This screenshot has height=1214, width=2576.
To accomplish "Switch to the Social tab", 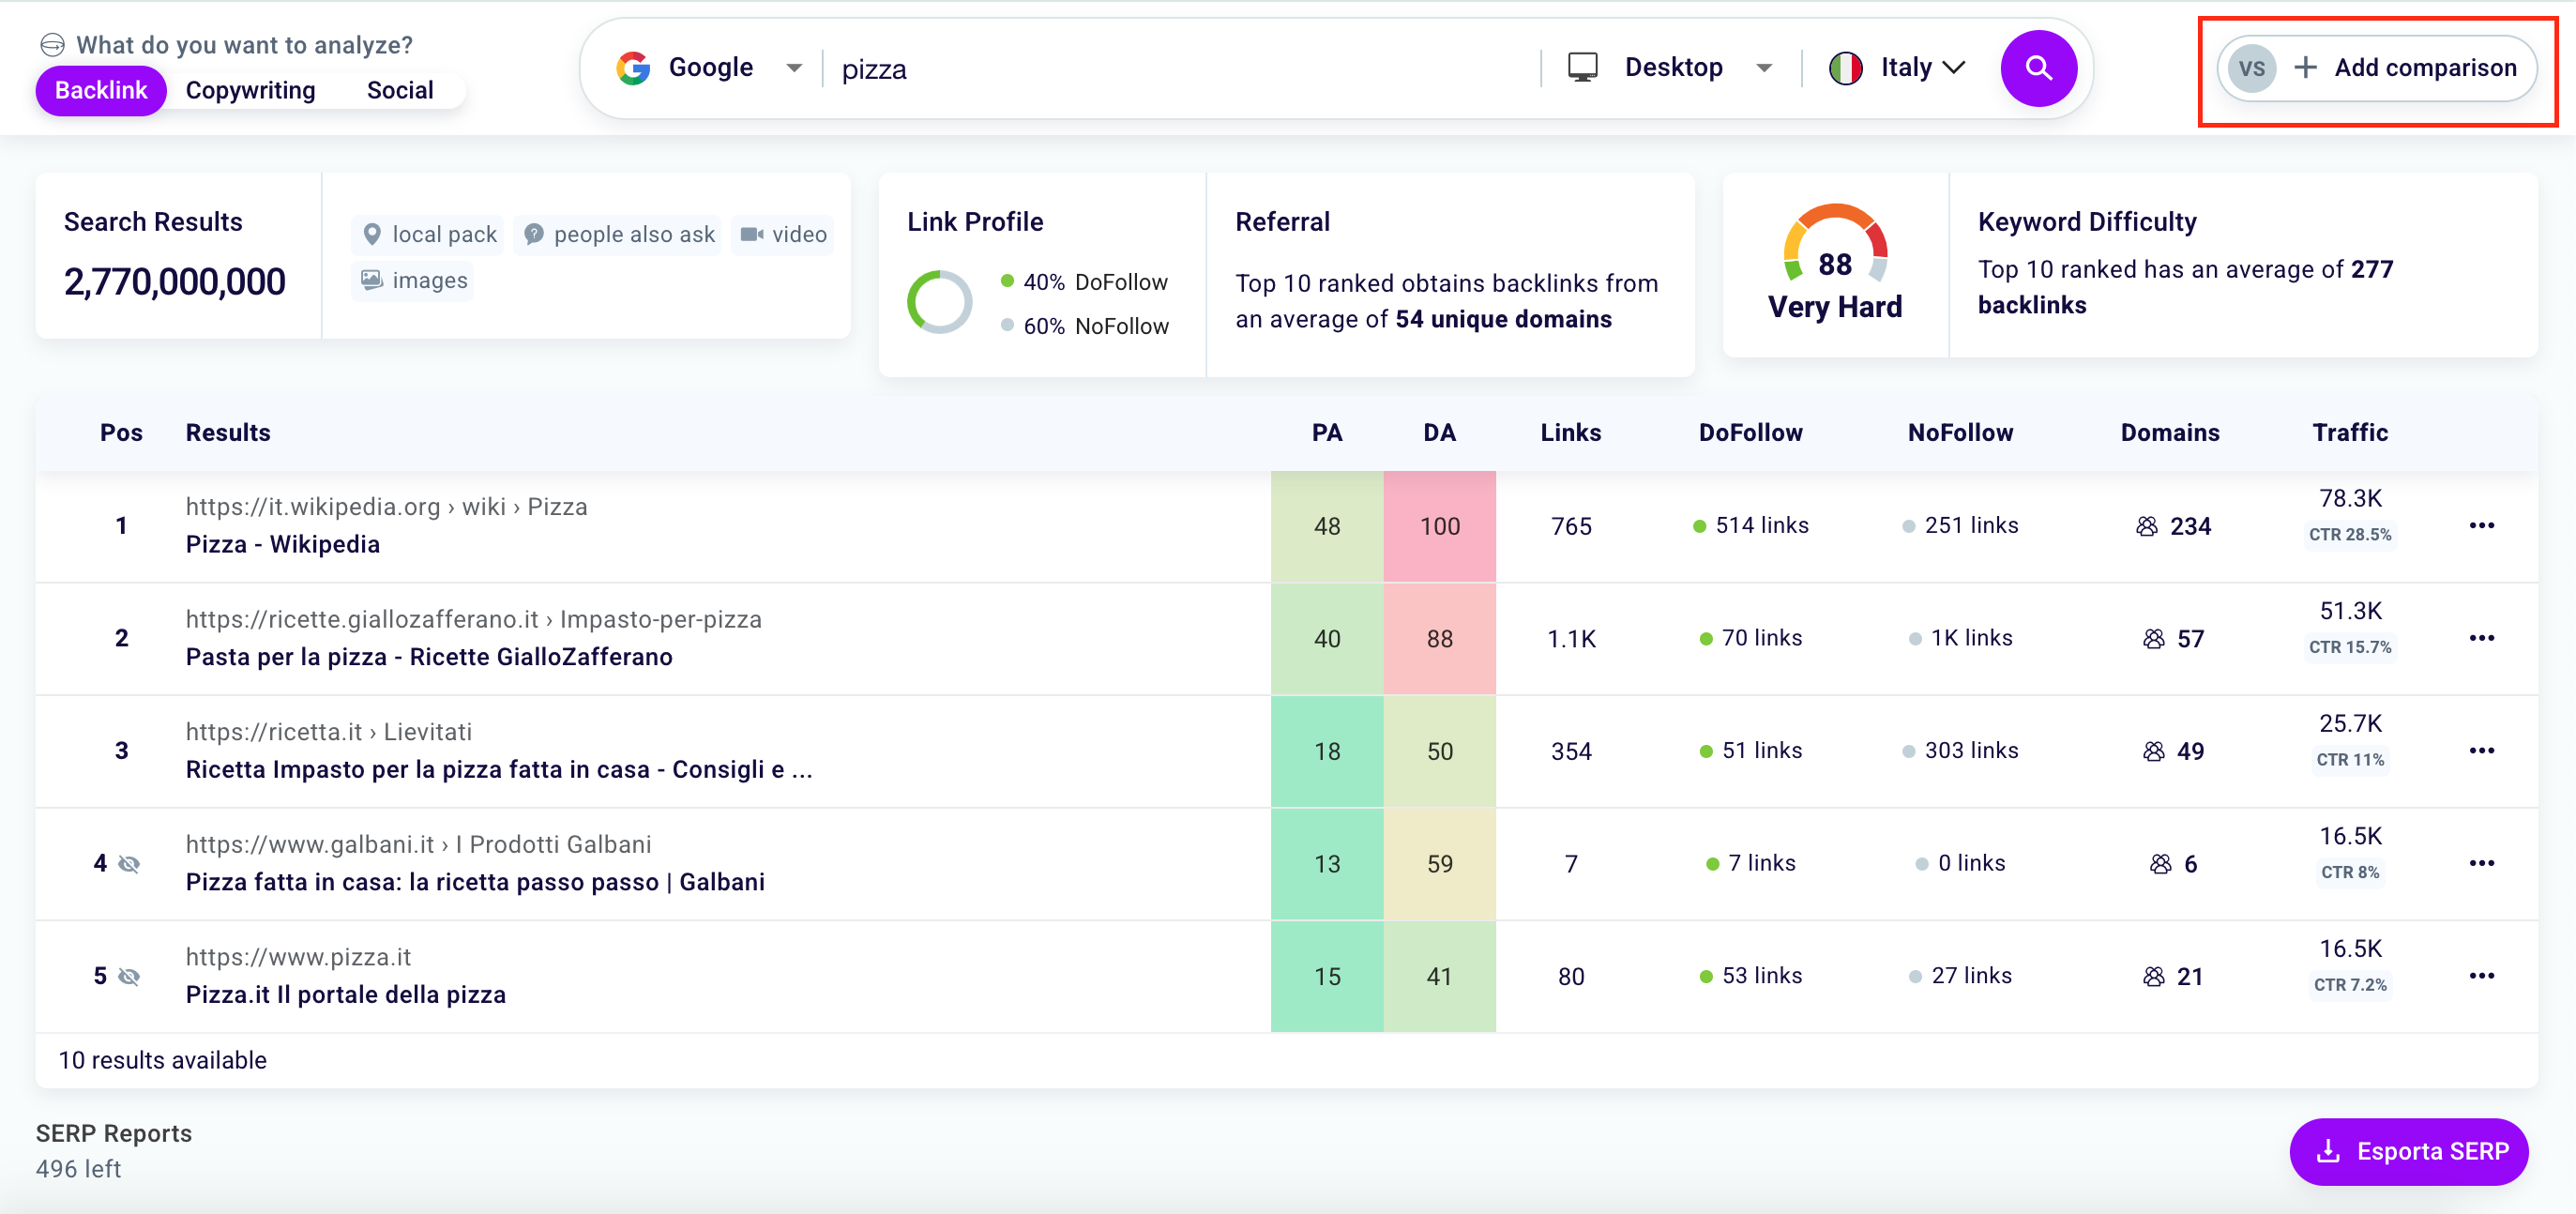I will click(x=399, y=91).
